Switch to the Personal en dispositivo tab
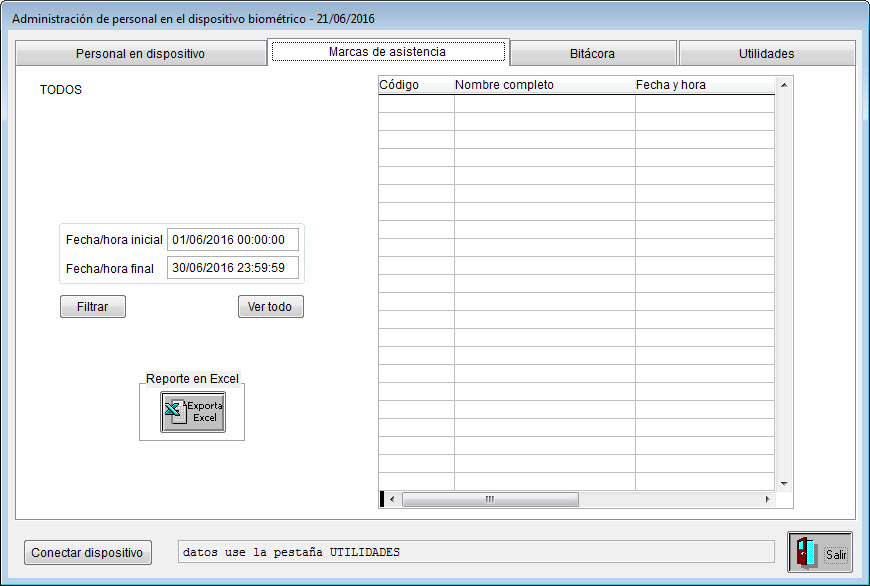870x586 pixels. [140, 54]
